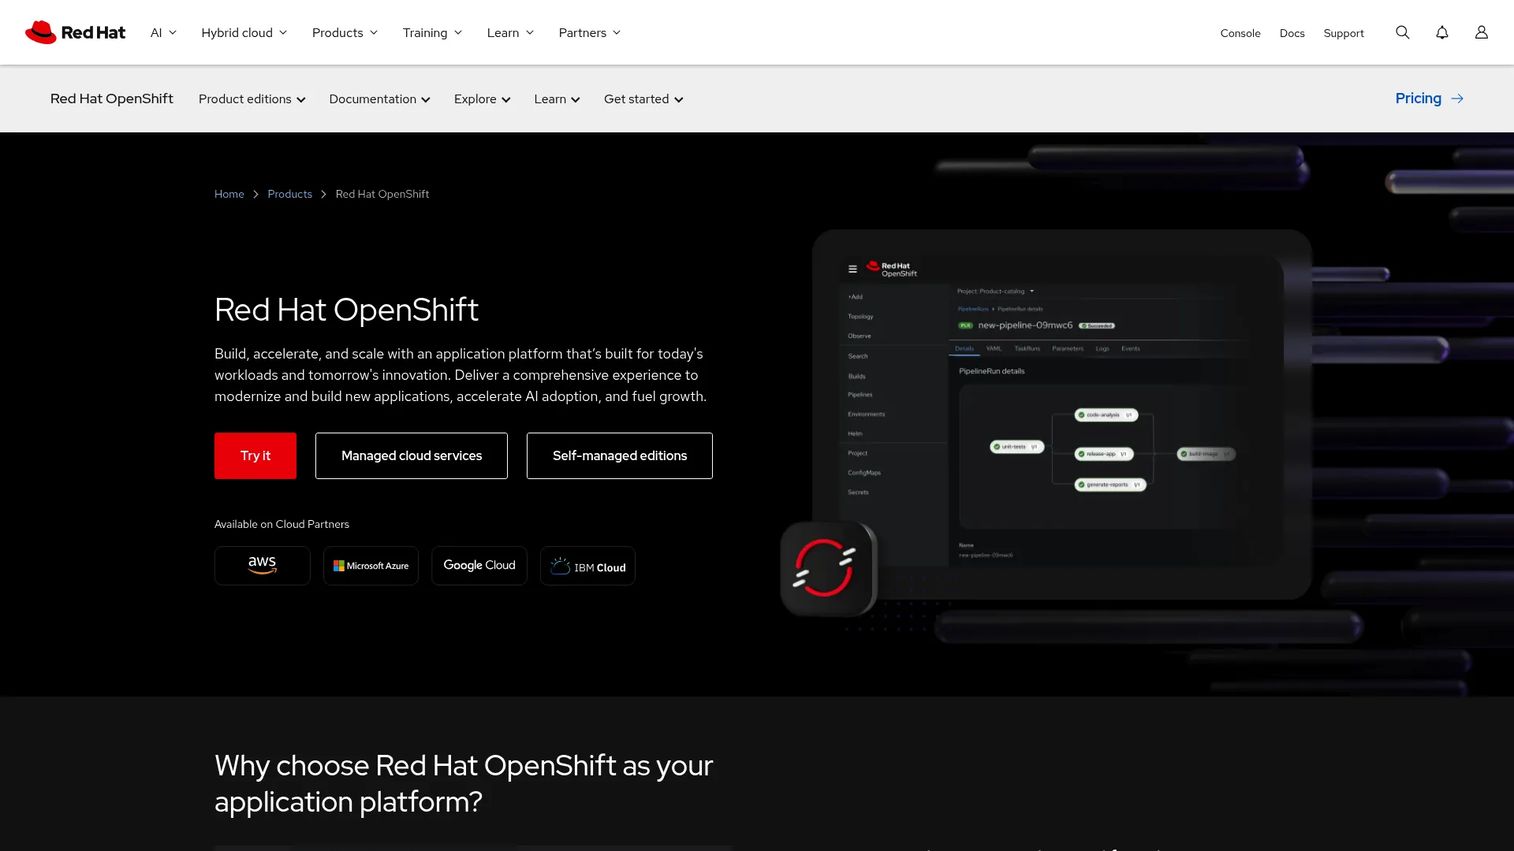Click the arrow icon beside Pricing
The width and height of the screenshot is (1514, 851).
[1457, 98]
